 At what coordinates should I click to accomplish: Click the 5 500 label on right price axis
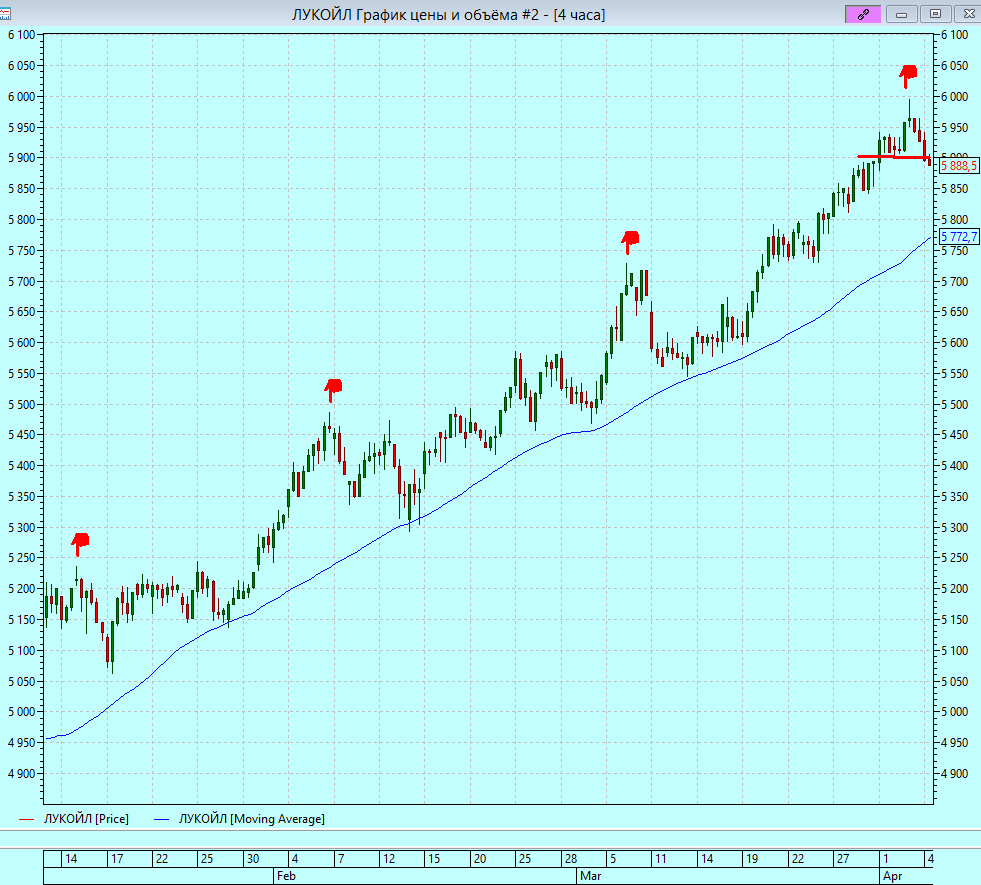(x=954, y=405)
